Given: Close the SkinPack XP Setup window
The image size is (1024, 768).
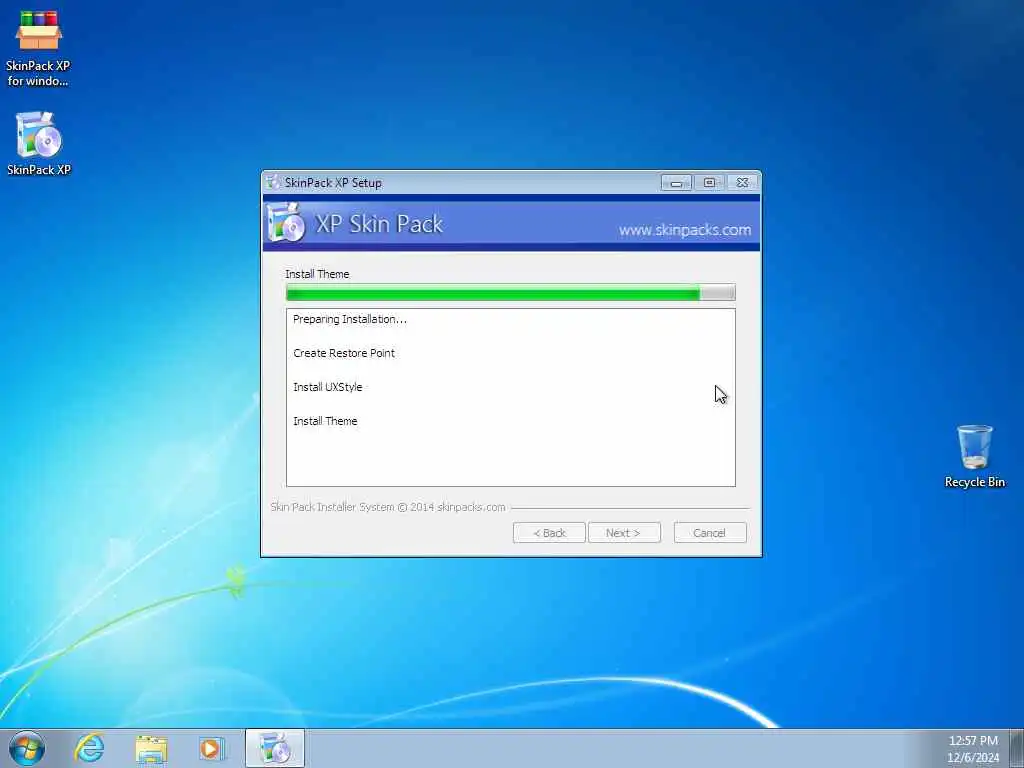Looking at the screenshot, I should (x=743, y=183).
